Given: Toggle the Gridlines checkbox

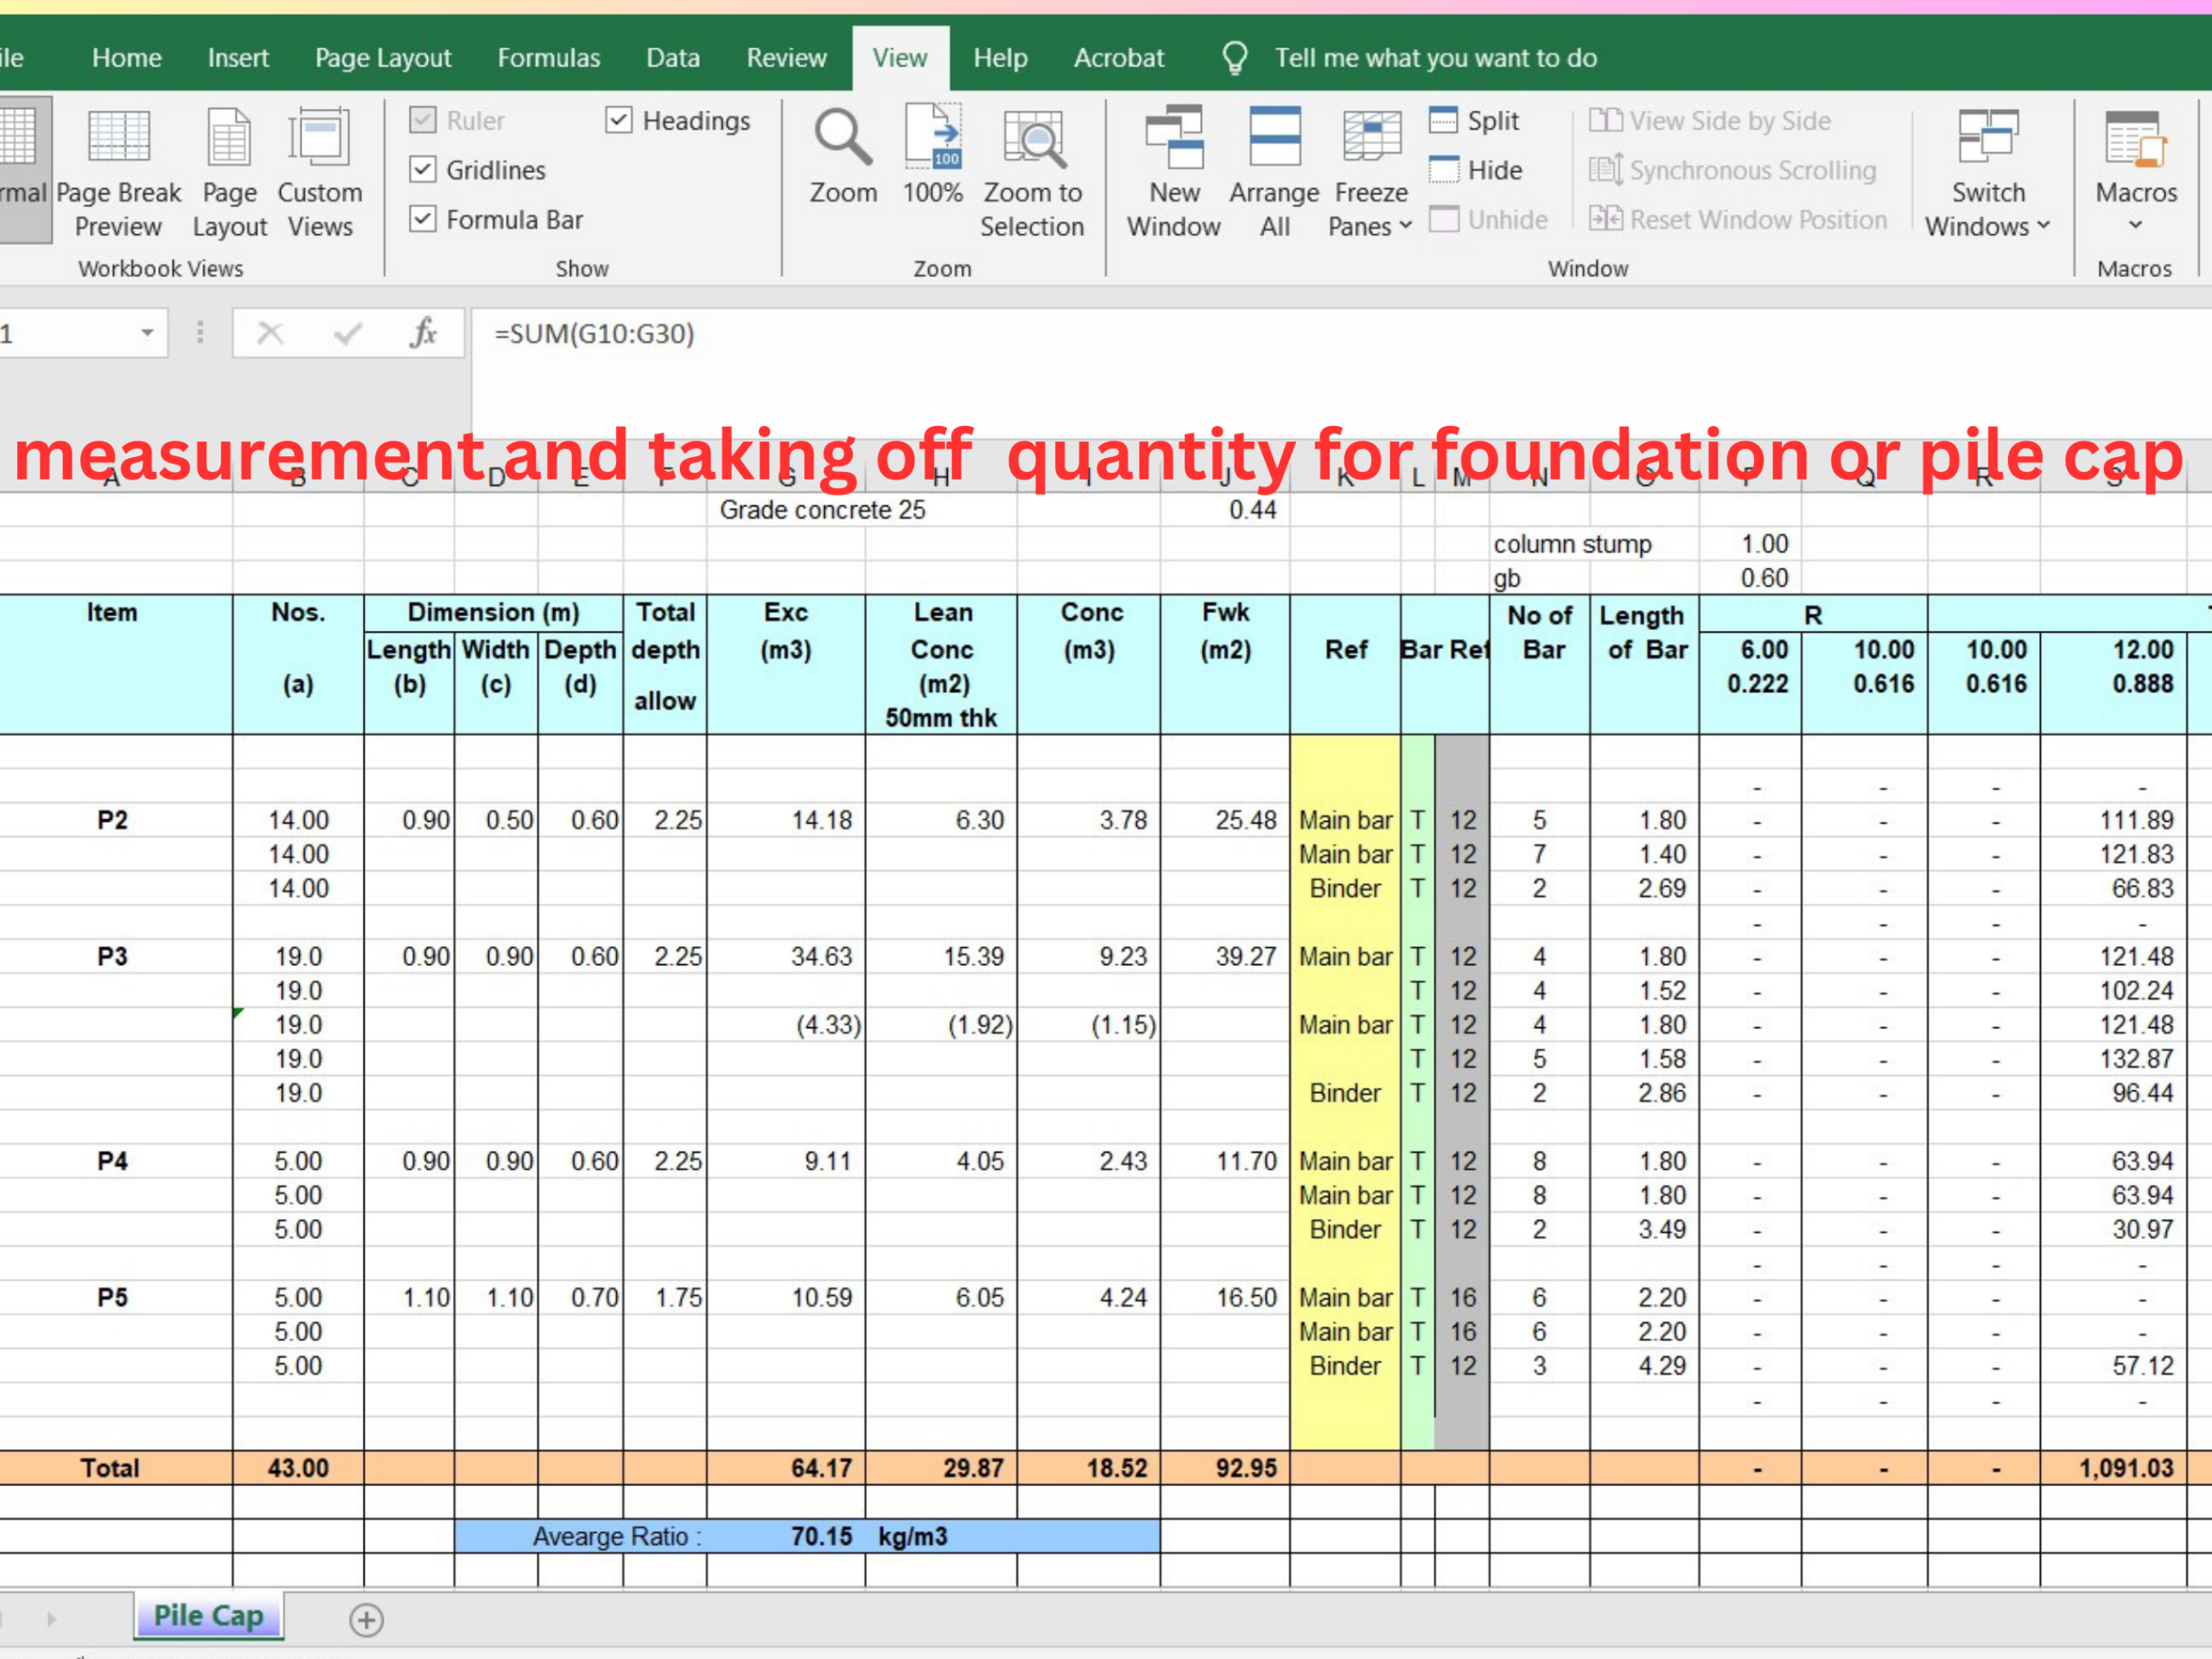Looking at the screenshot, I should pos(423,169).
